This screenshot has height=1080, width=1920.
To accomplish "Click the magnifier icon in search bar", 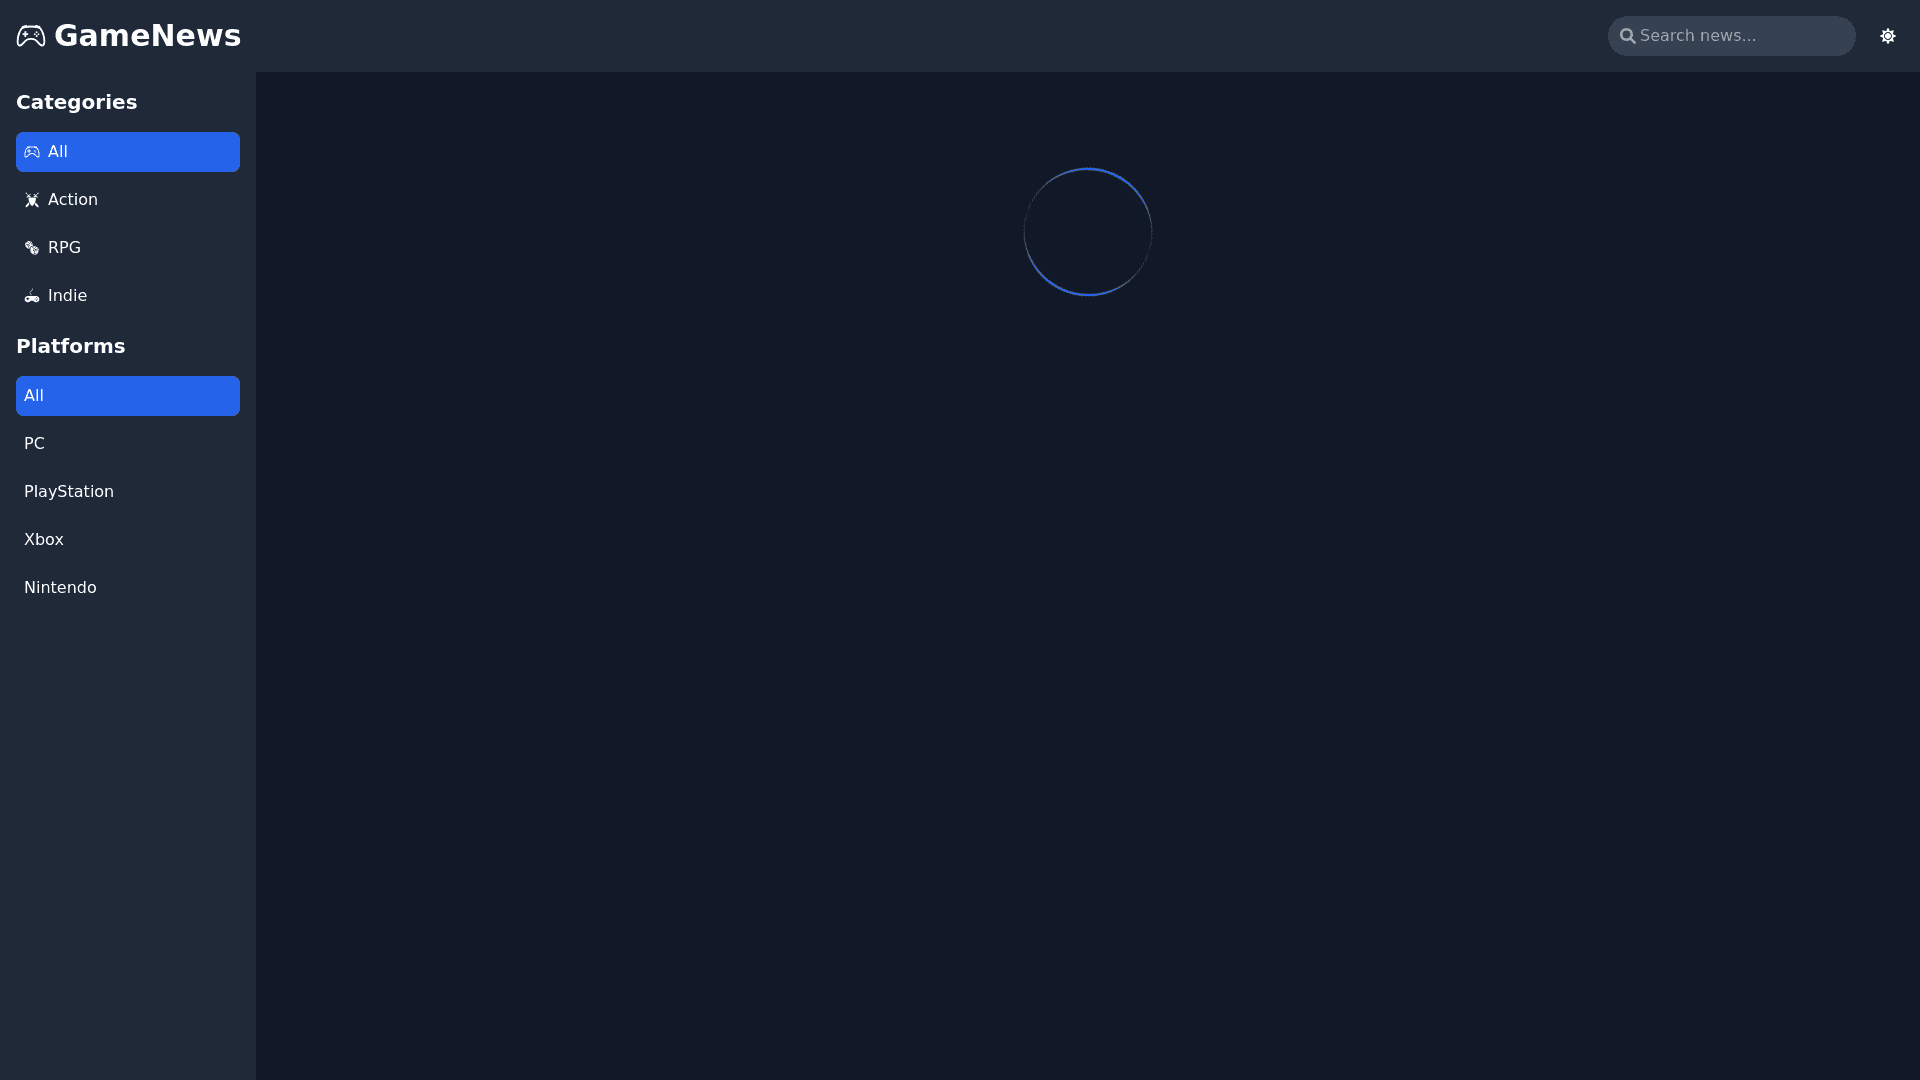I will pos(1628,36).
